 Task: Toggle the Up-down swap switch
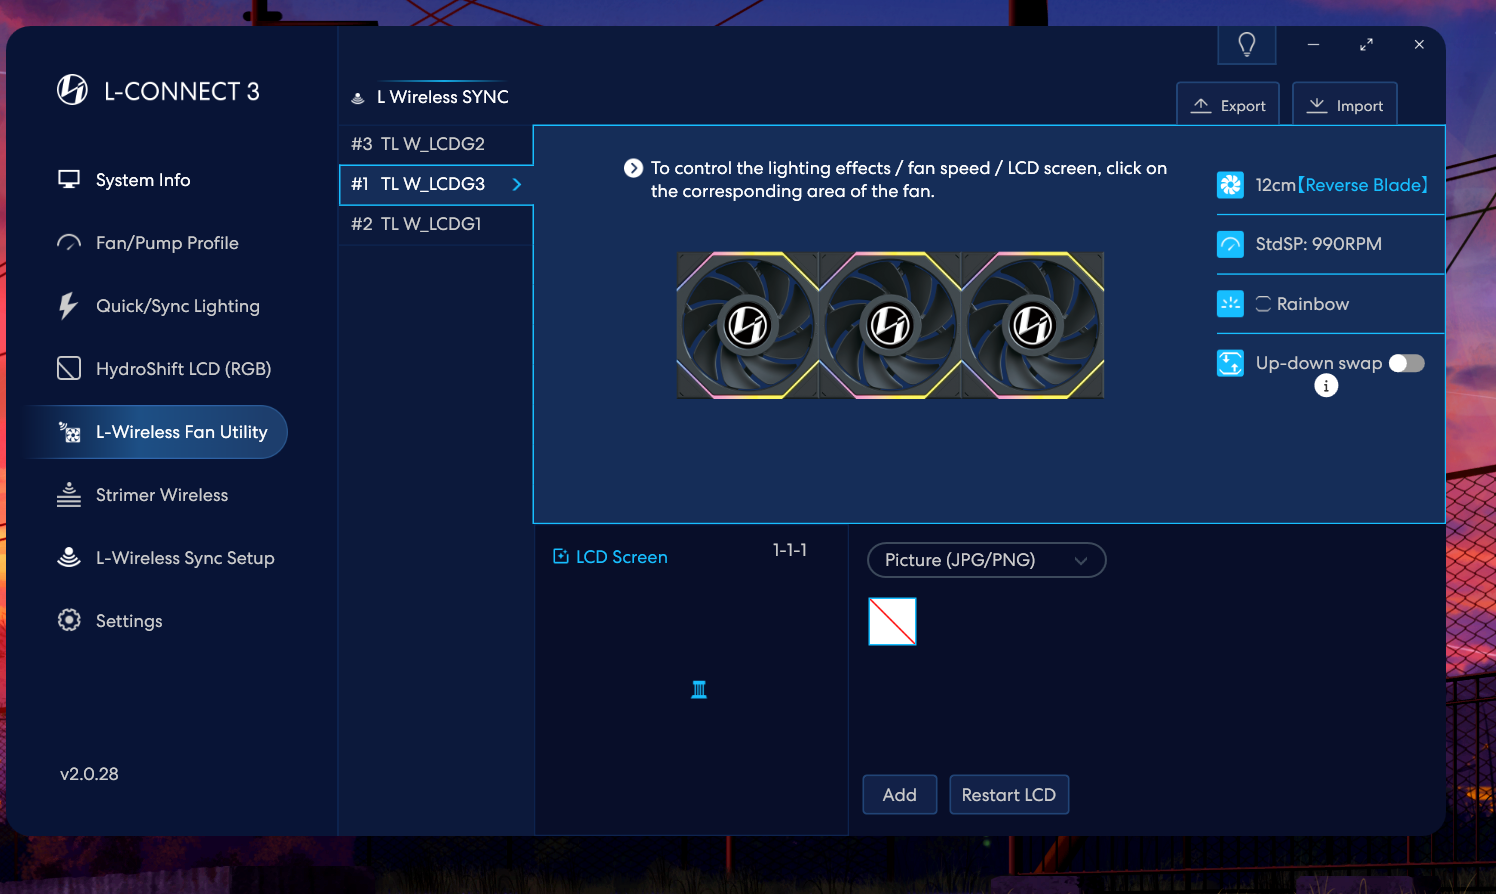click(1406, 363)
